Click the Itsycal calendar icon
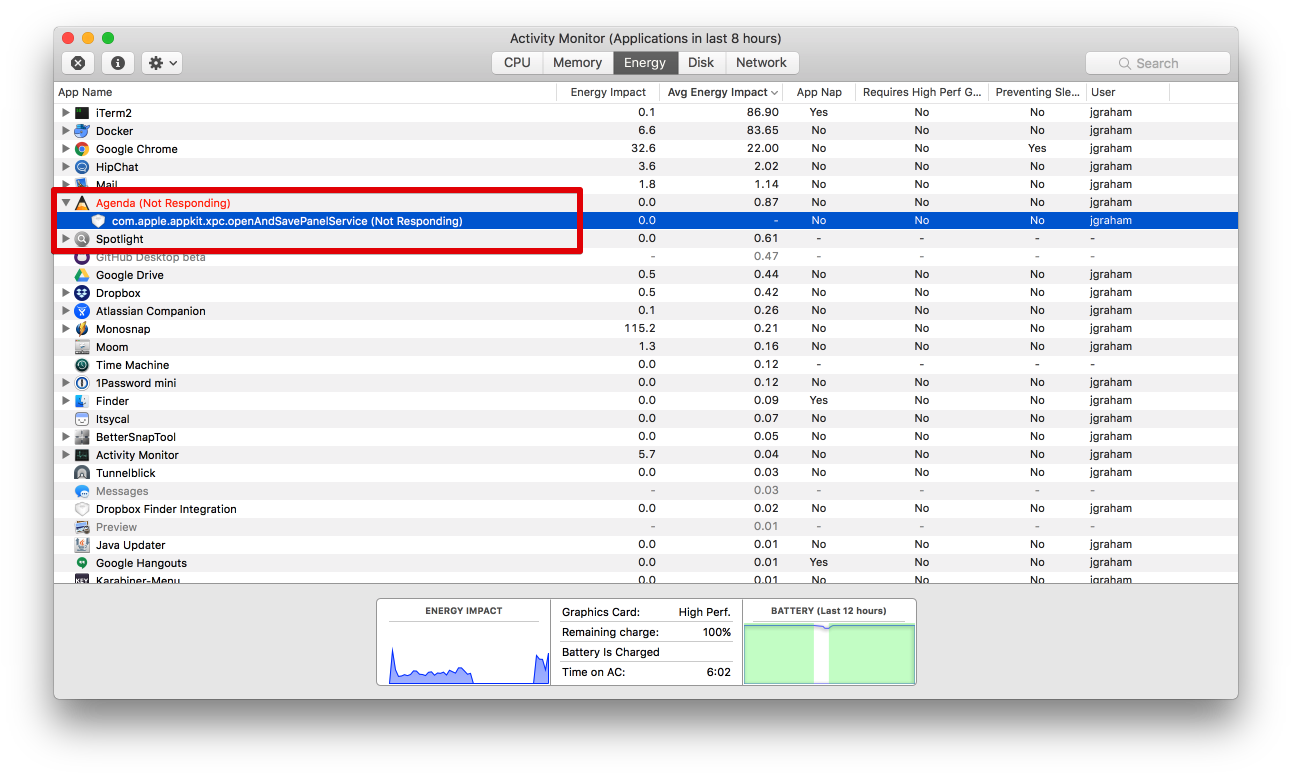The width and height of the screenshot is (1291, 773). [82, 419]
